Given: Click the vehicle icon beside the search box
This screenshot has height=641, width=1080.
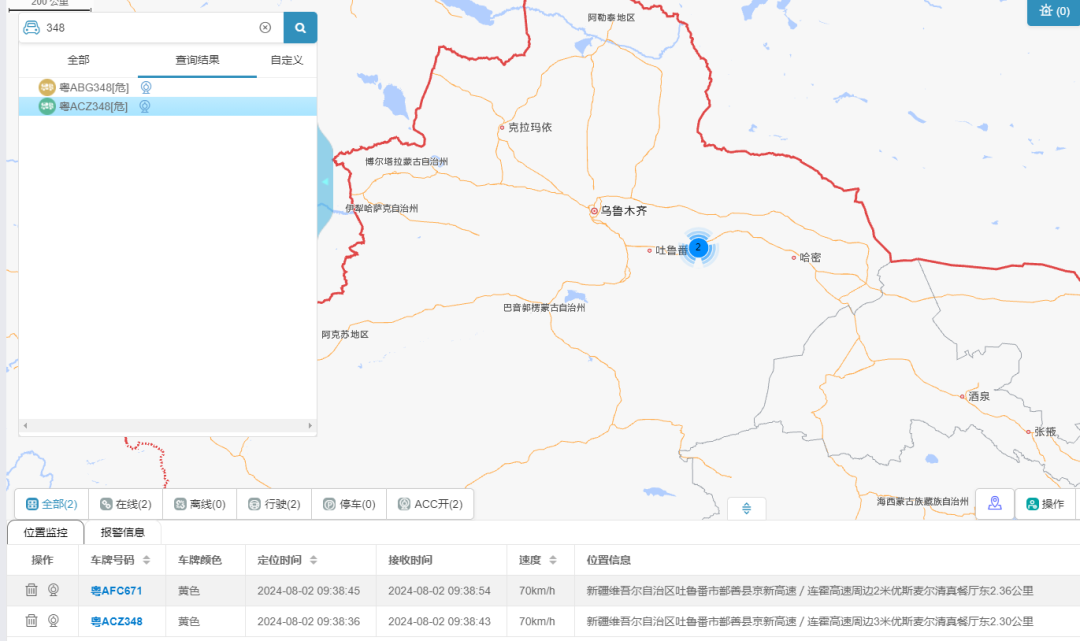Looking at the screenshot, I should (31, 27).
